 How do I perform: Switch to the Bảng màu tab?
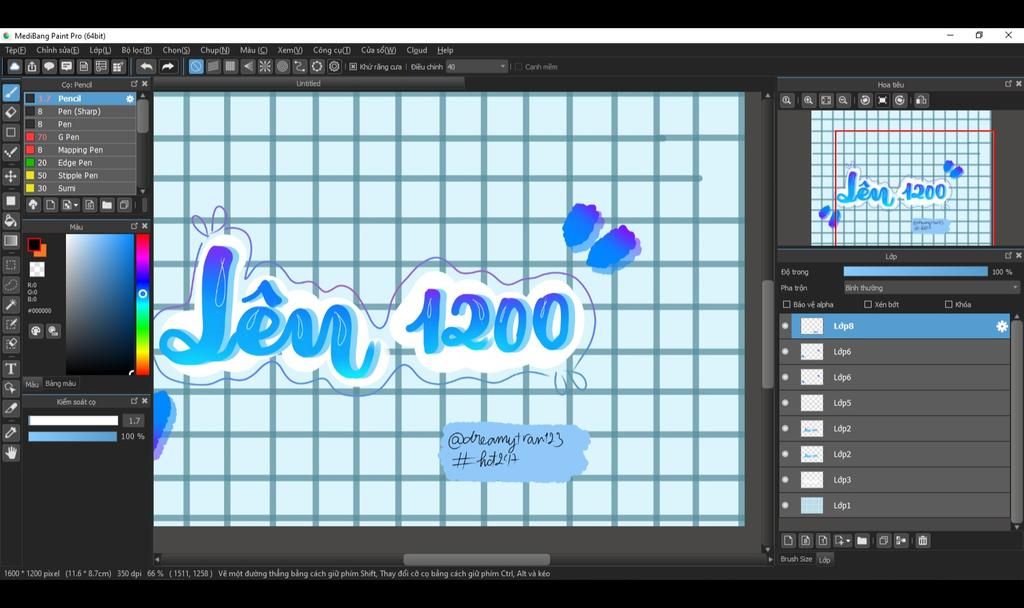point(61,384)
